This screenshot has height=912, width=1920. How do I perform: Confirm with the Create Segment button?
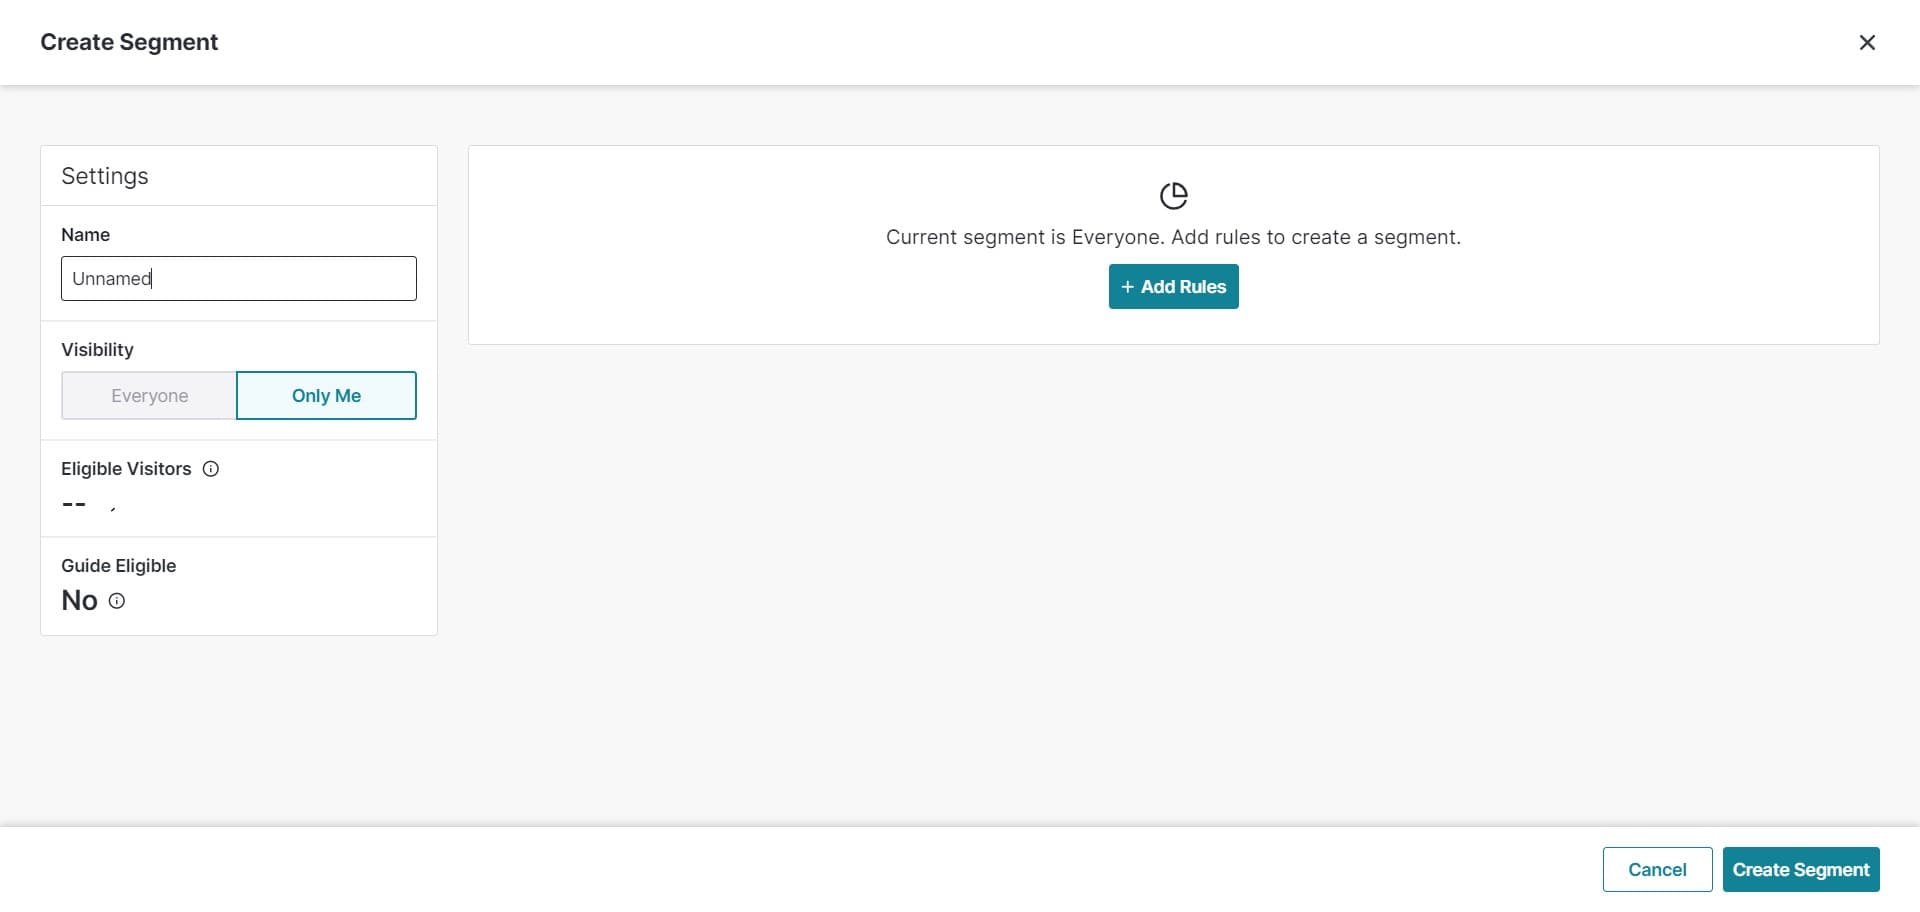pyautogui.click(x=1801, y=869)
